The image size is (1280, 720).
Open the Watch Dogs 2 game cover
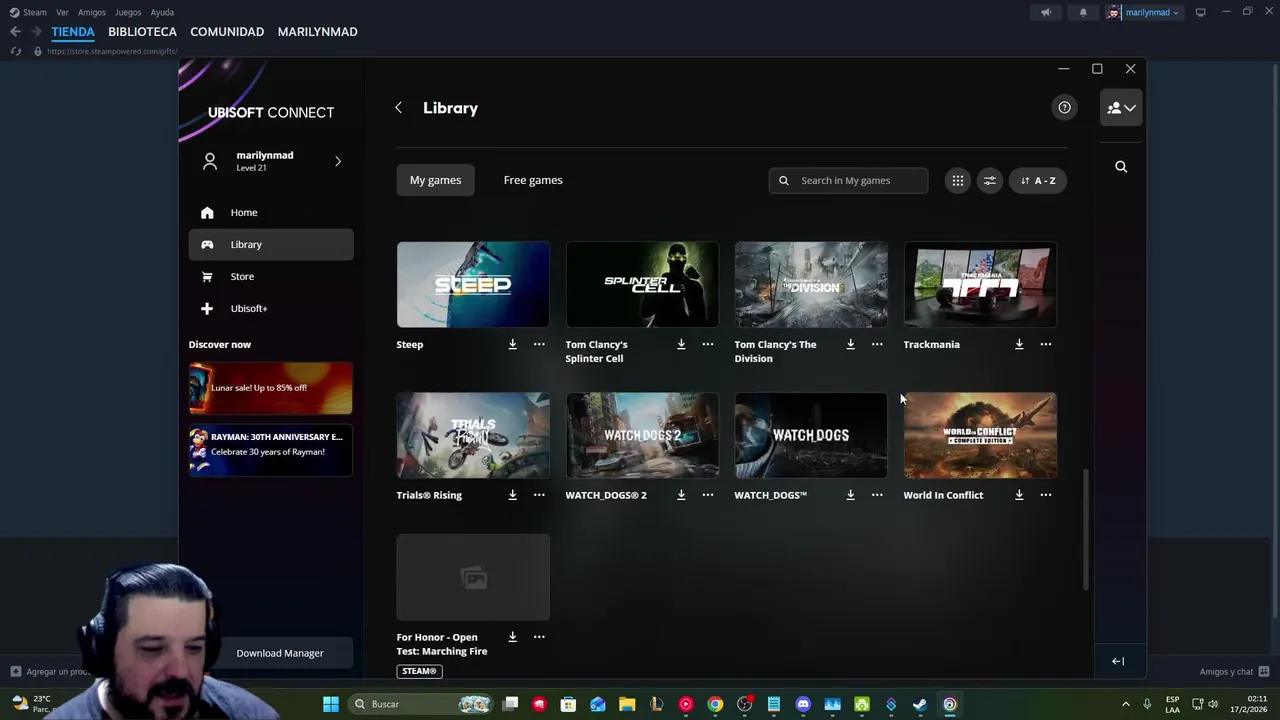coord(642,435)
